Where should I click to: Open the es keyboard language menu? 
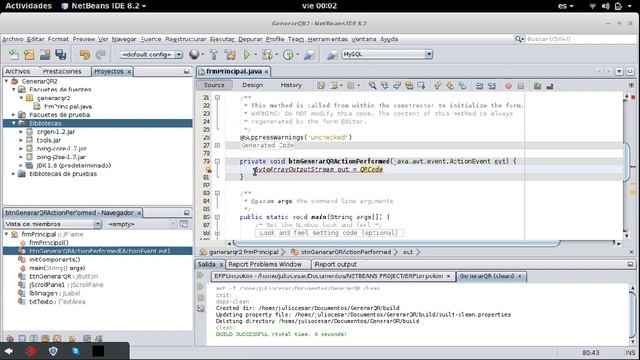click(565, 6)
